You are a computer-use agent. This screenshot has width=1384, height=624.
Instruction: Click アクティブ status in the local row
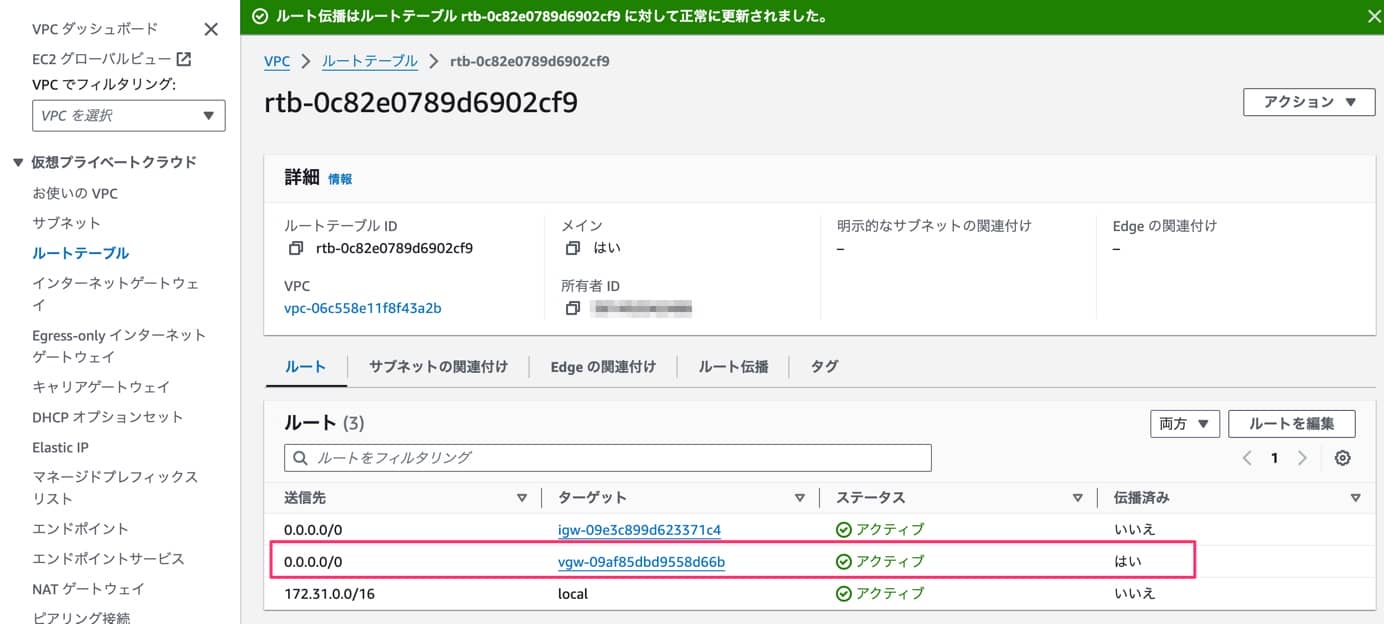[880, 594]
